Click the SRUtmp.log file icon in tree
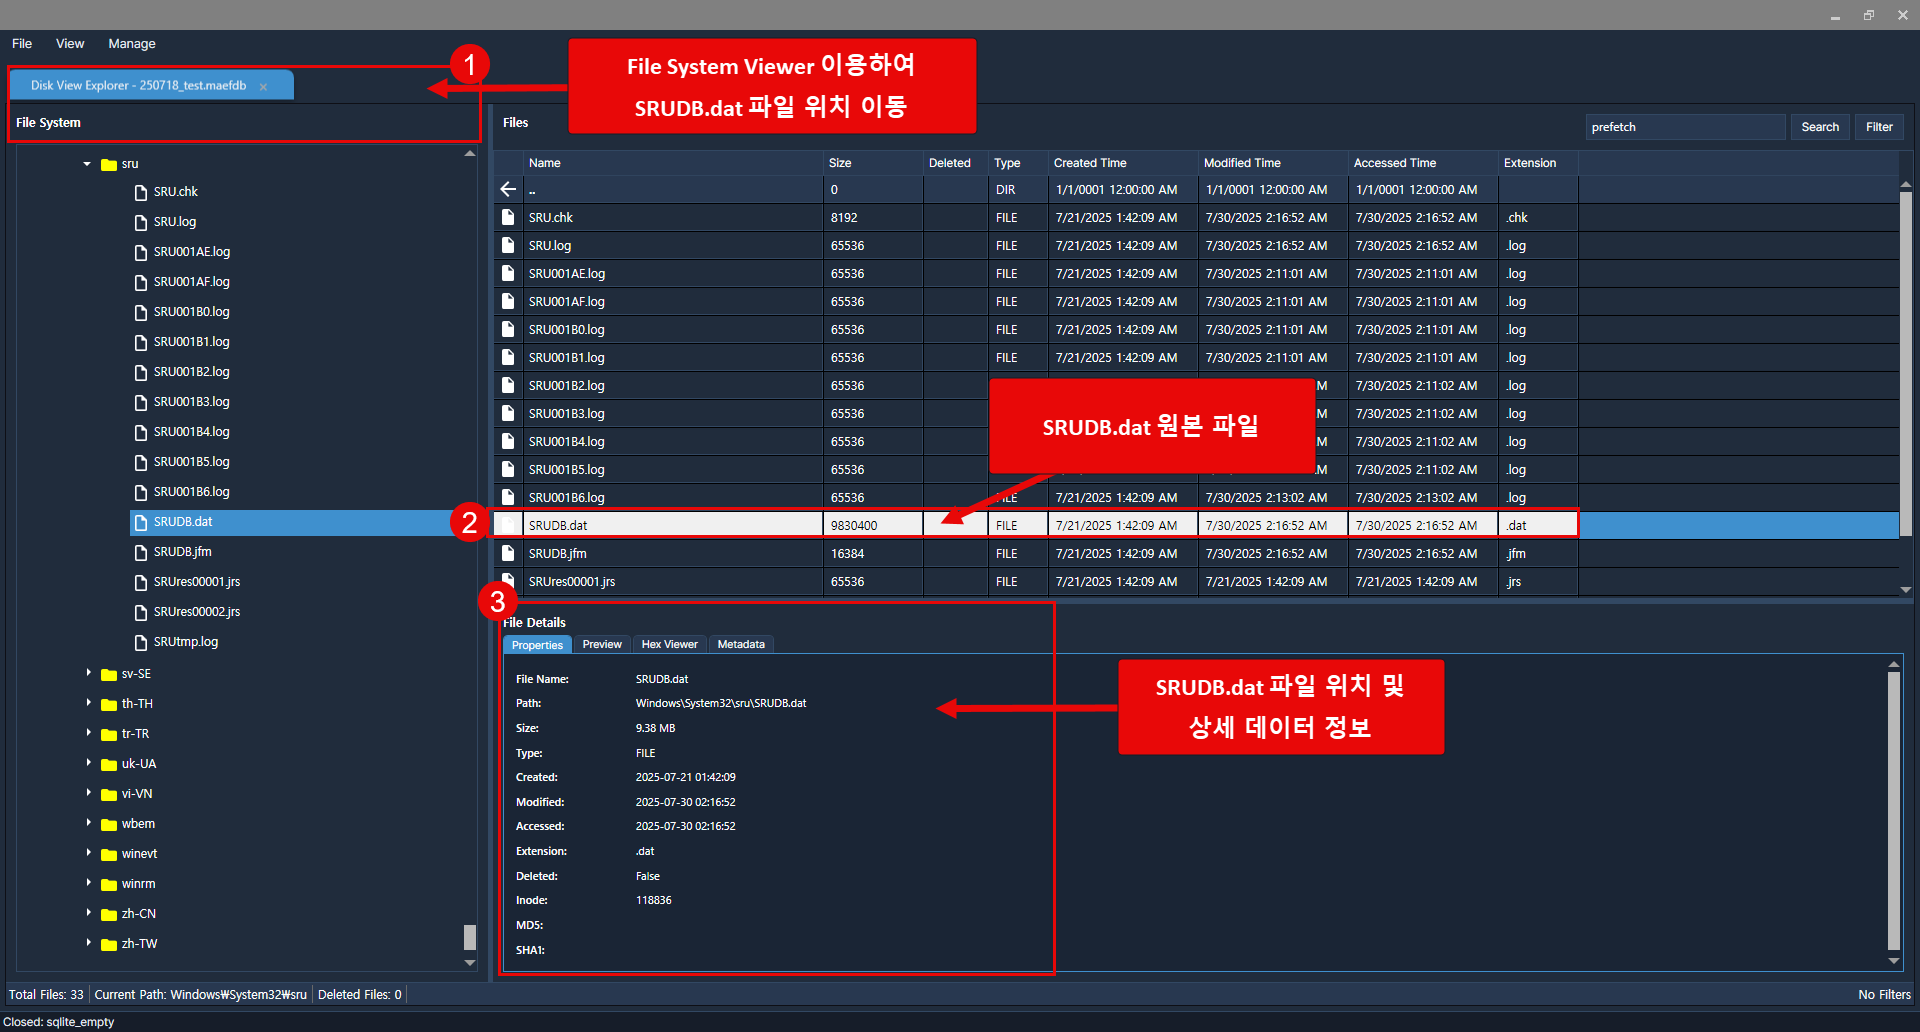1920x1032 pixels. [x=141, y=642]
